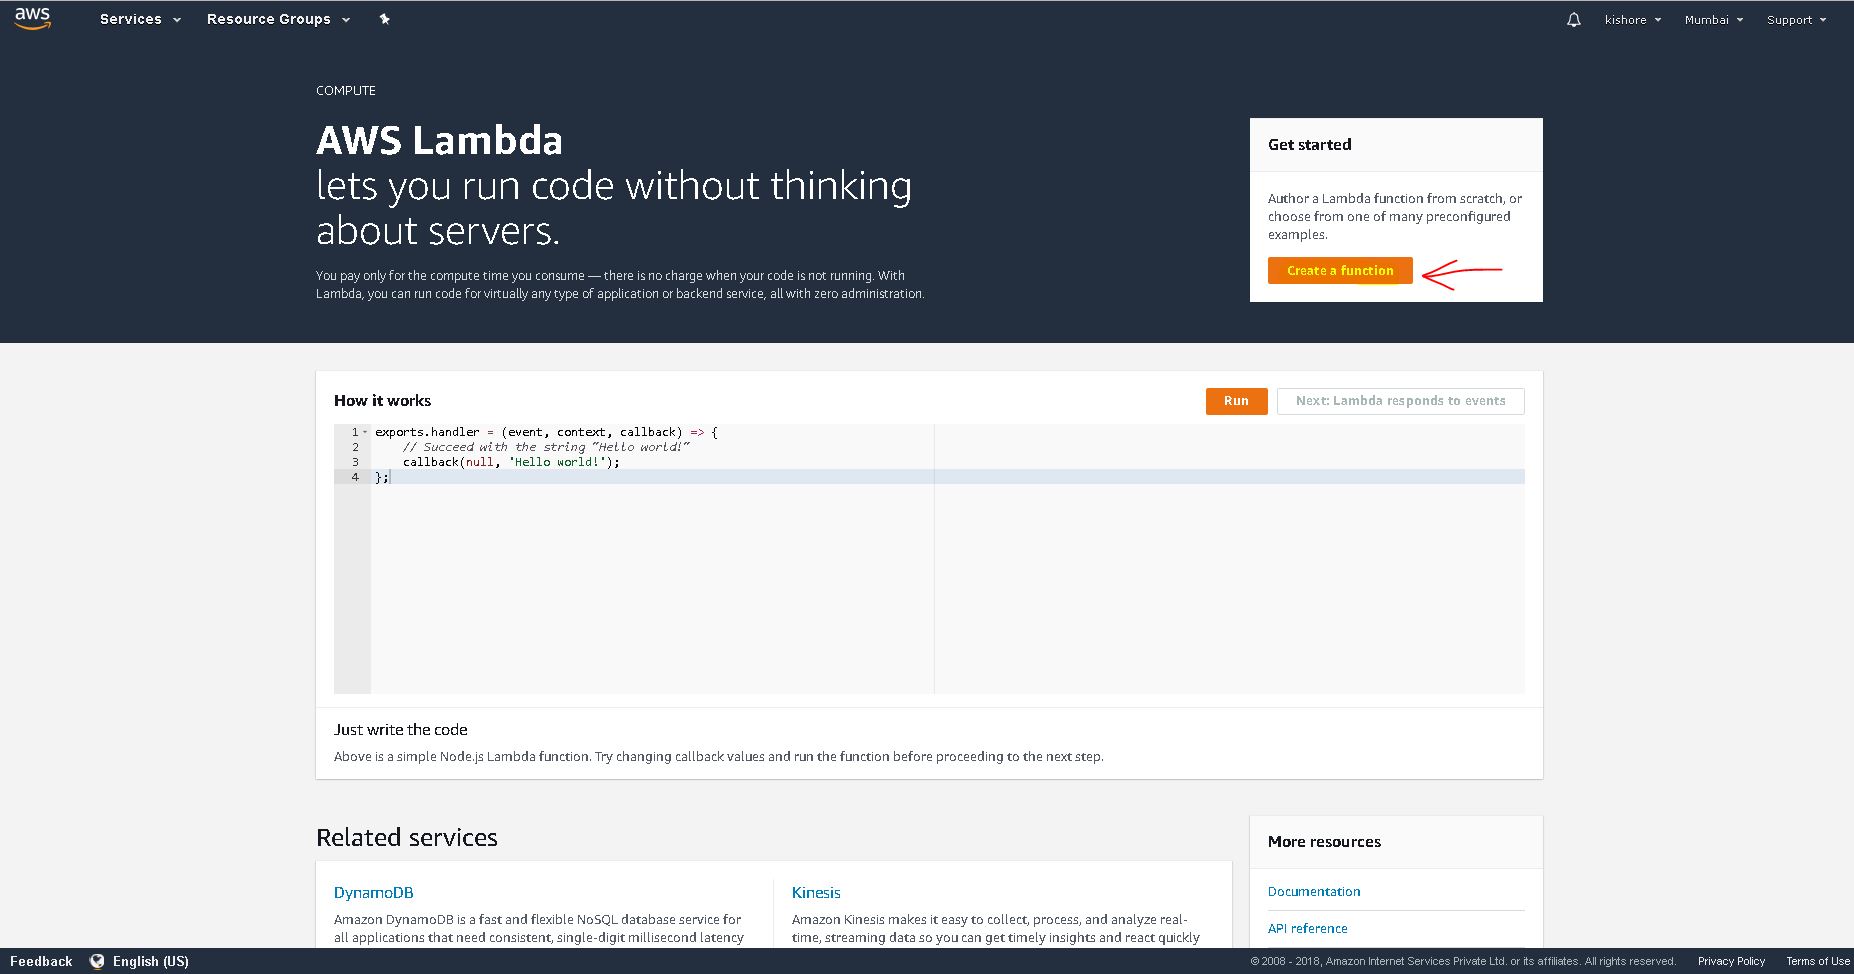The image size is (1854, 974).
Task: Click the Create a function button
Action: tap(1339, 271)
